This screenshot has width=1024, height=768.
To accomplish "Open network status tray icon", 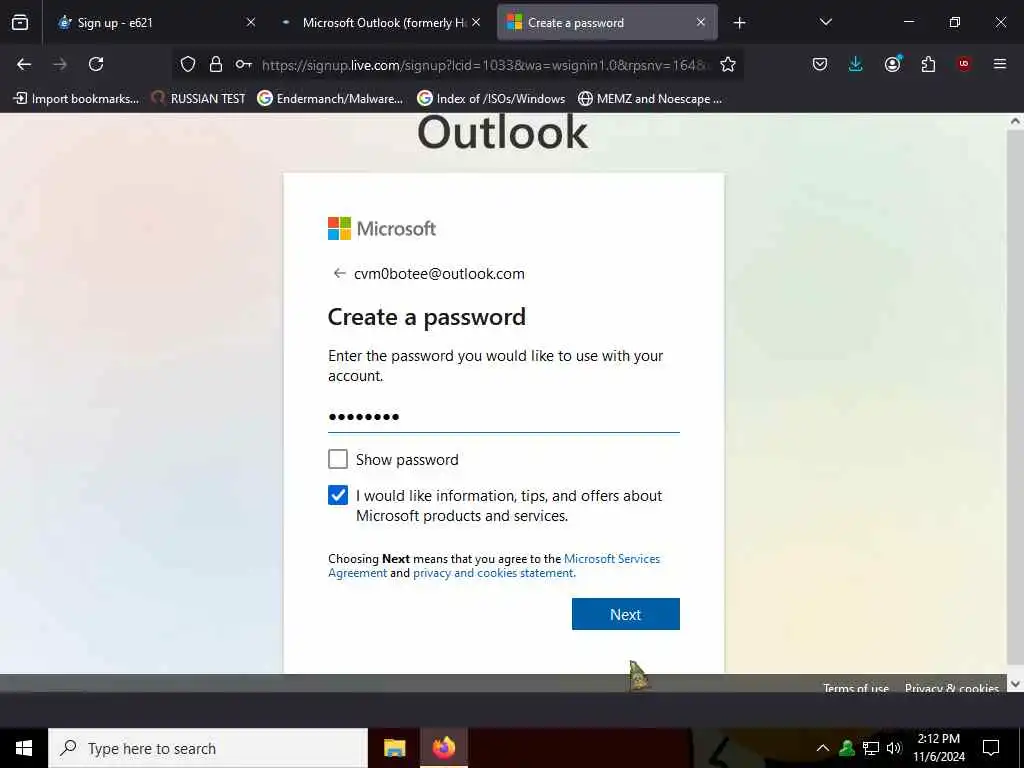I will pos(871,748).
